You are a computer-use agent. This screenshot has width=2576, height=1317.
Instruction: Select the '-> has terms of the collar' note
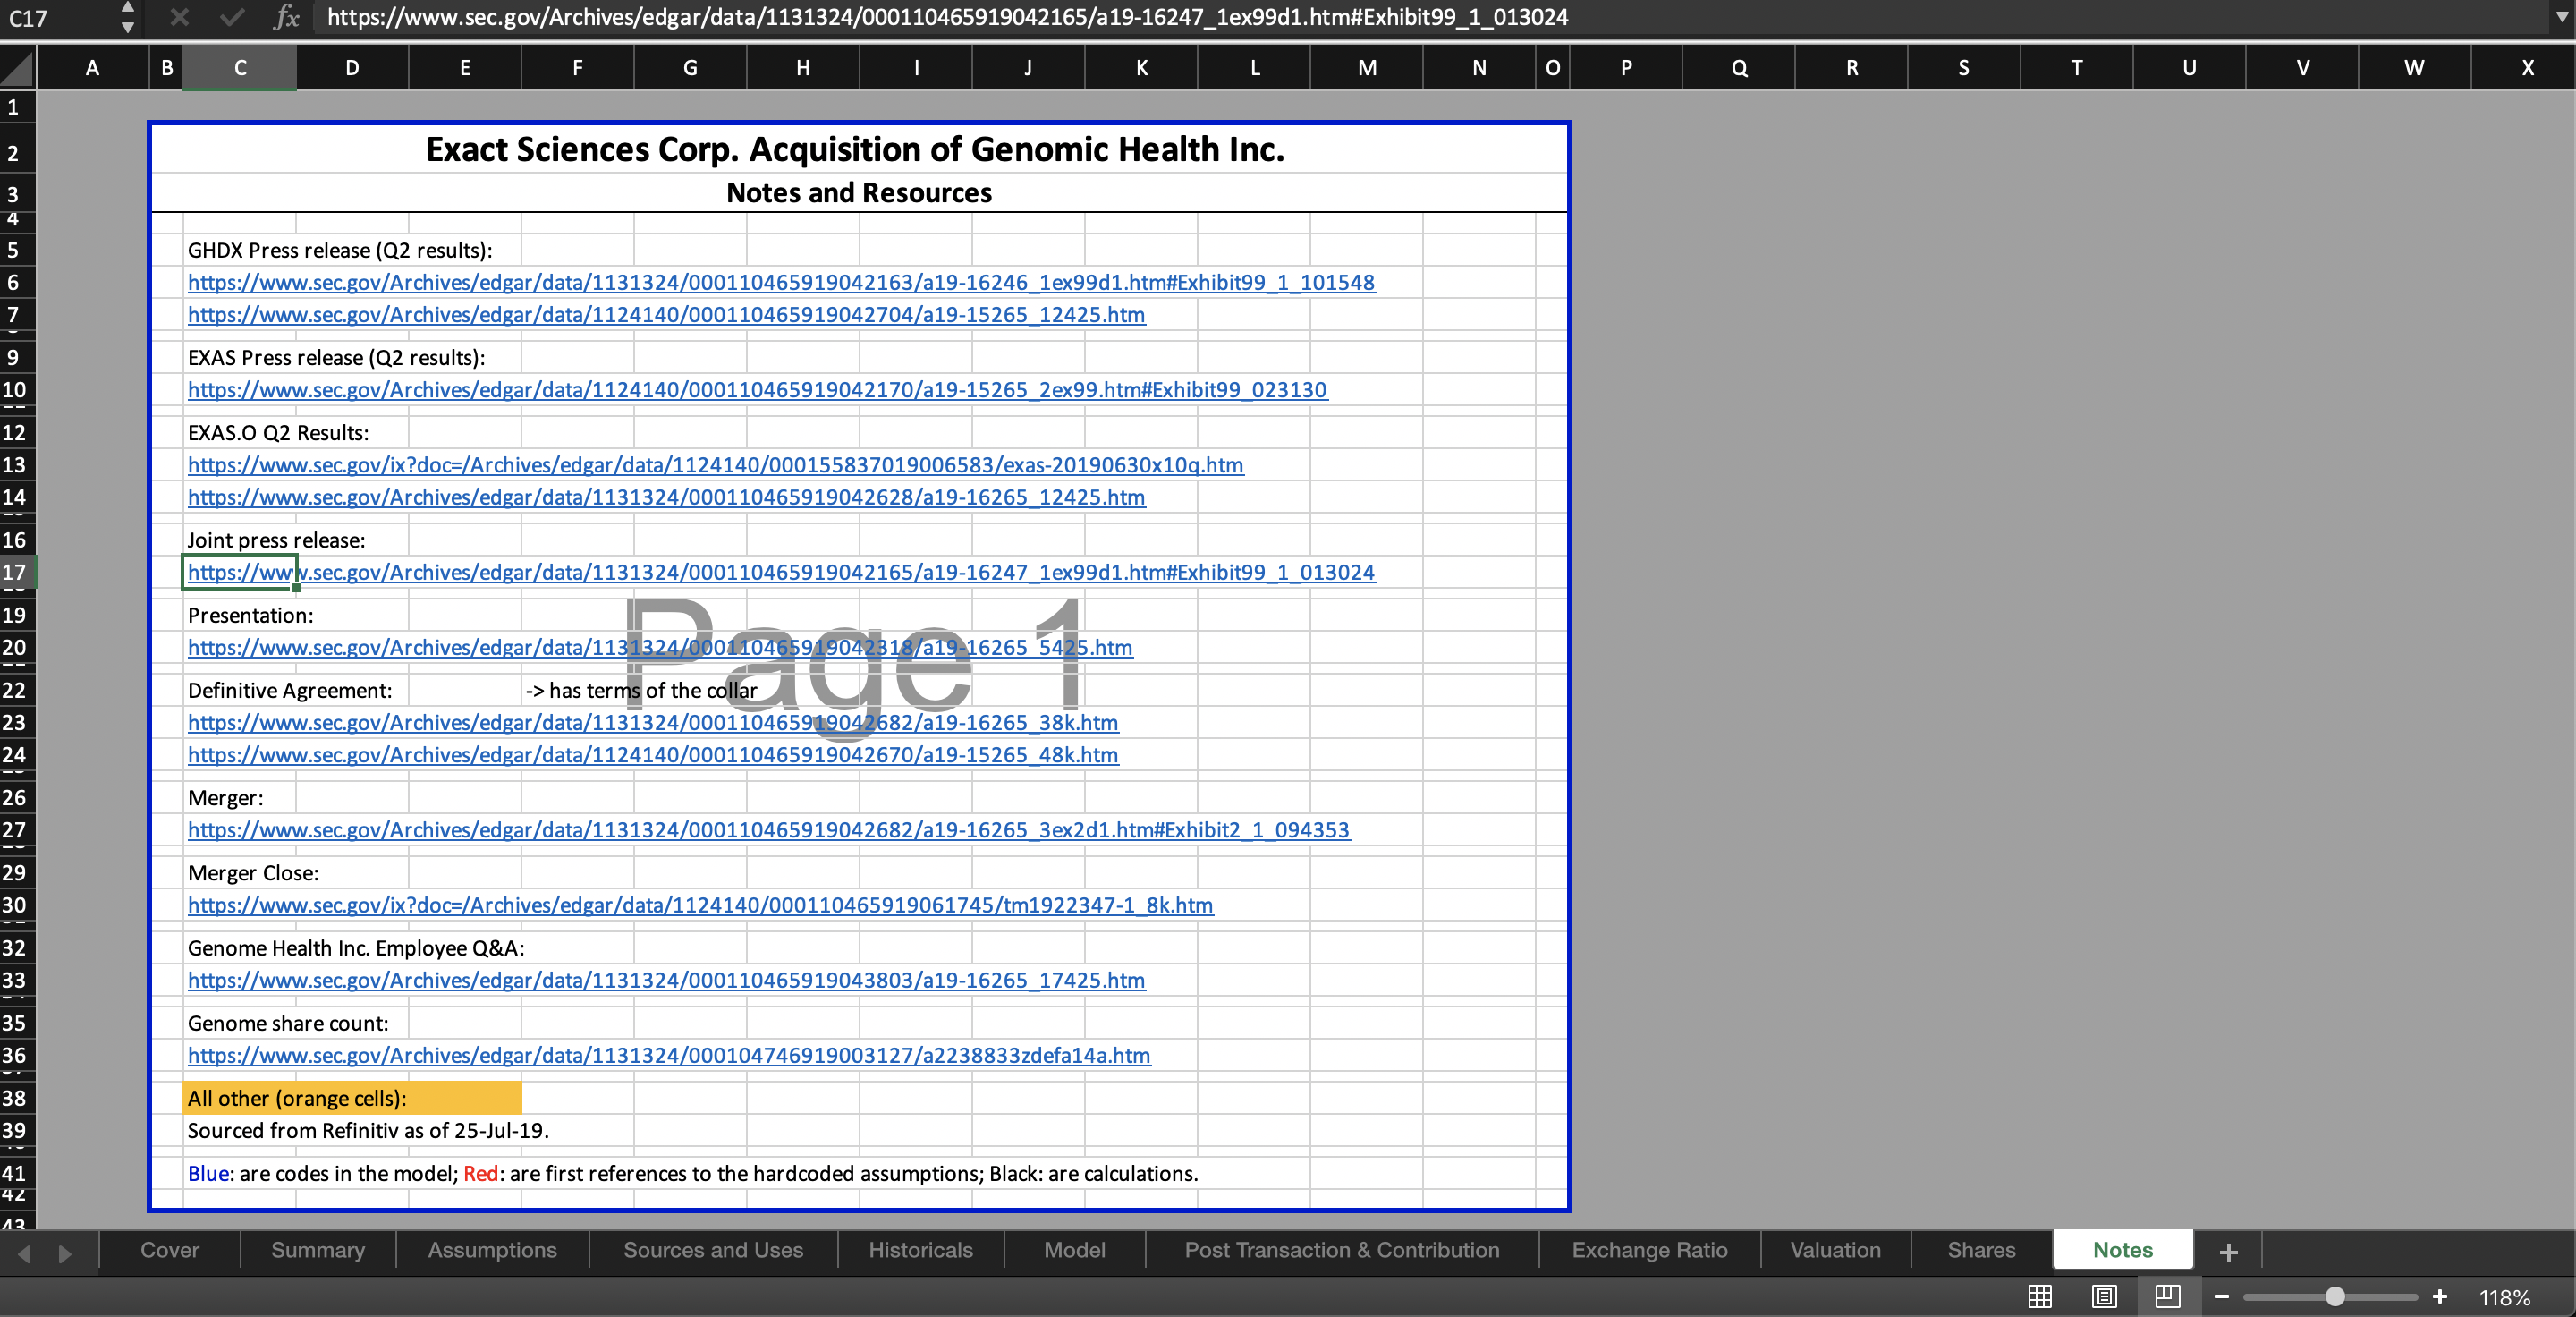641,690
